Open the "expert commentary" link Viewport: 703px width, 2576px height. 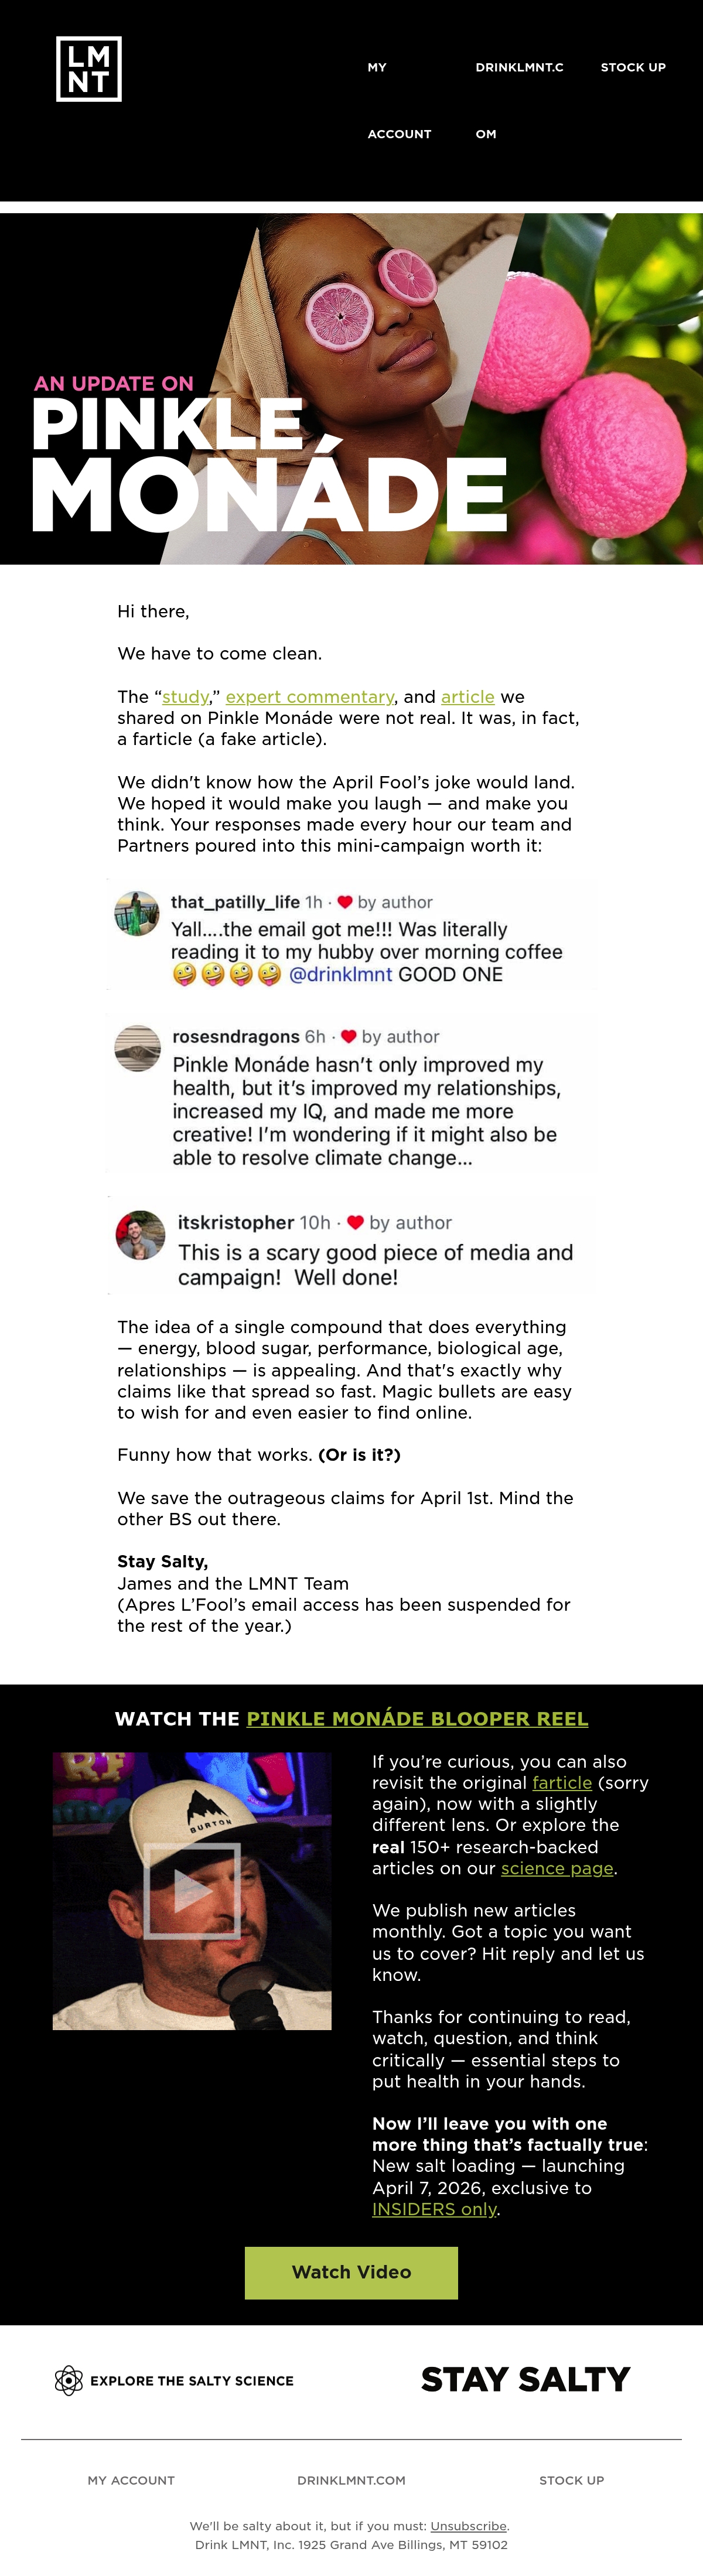(x=310, y=697)
